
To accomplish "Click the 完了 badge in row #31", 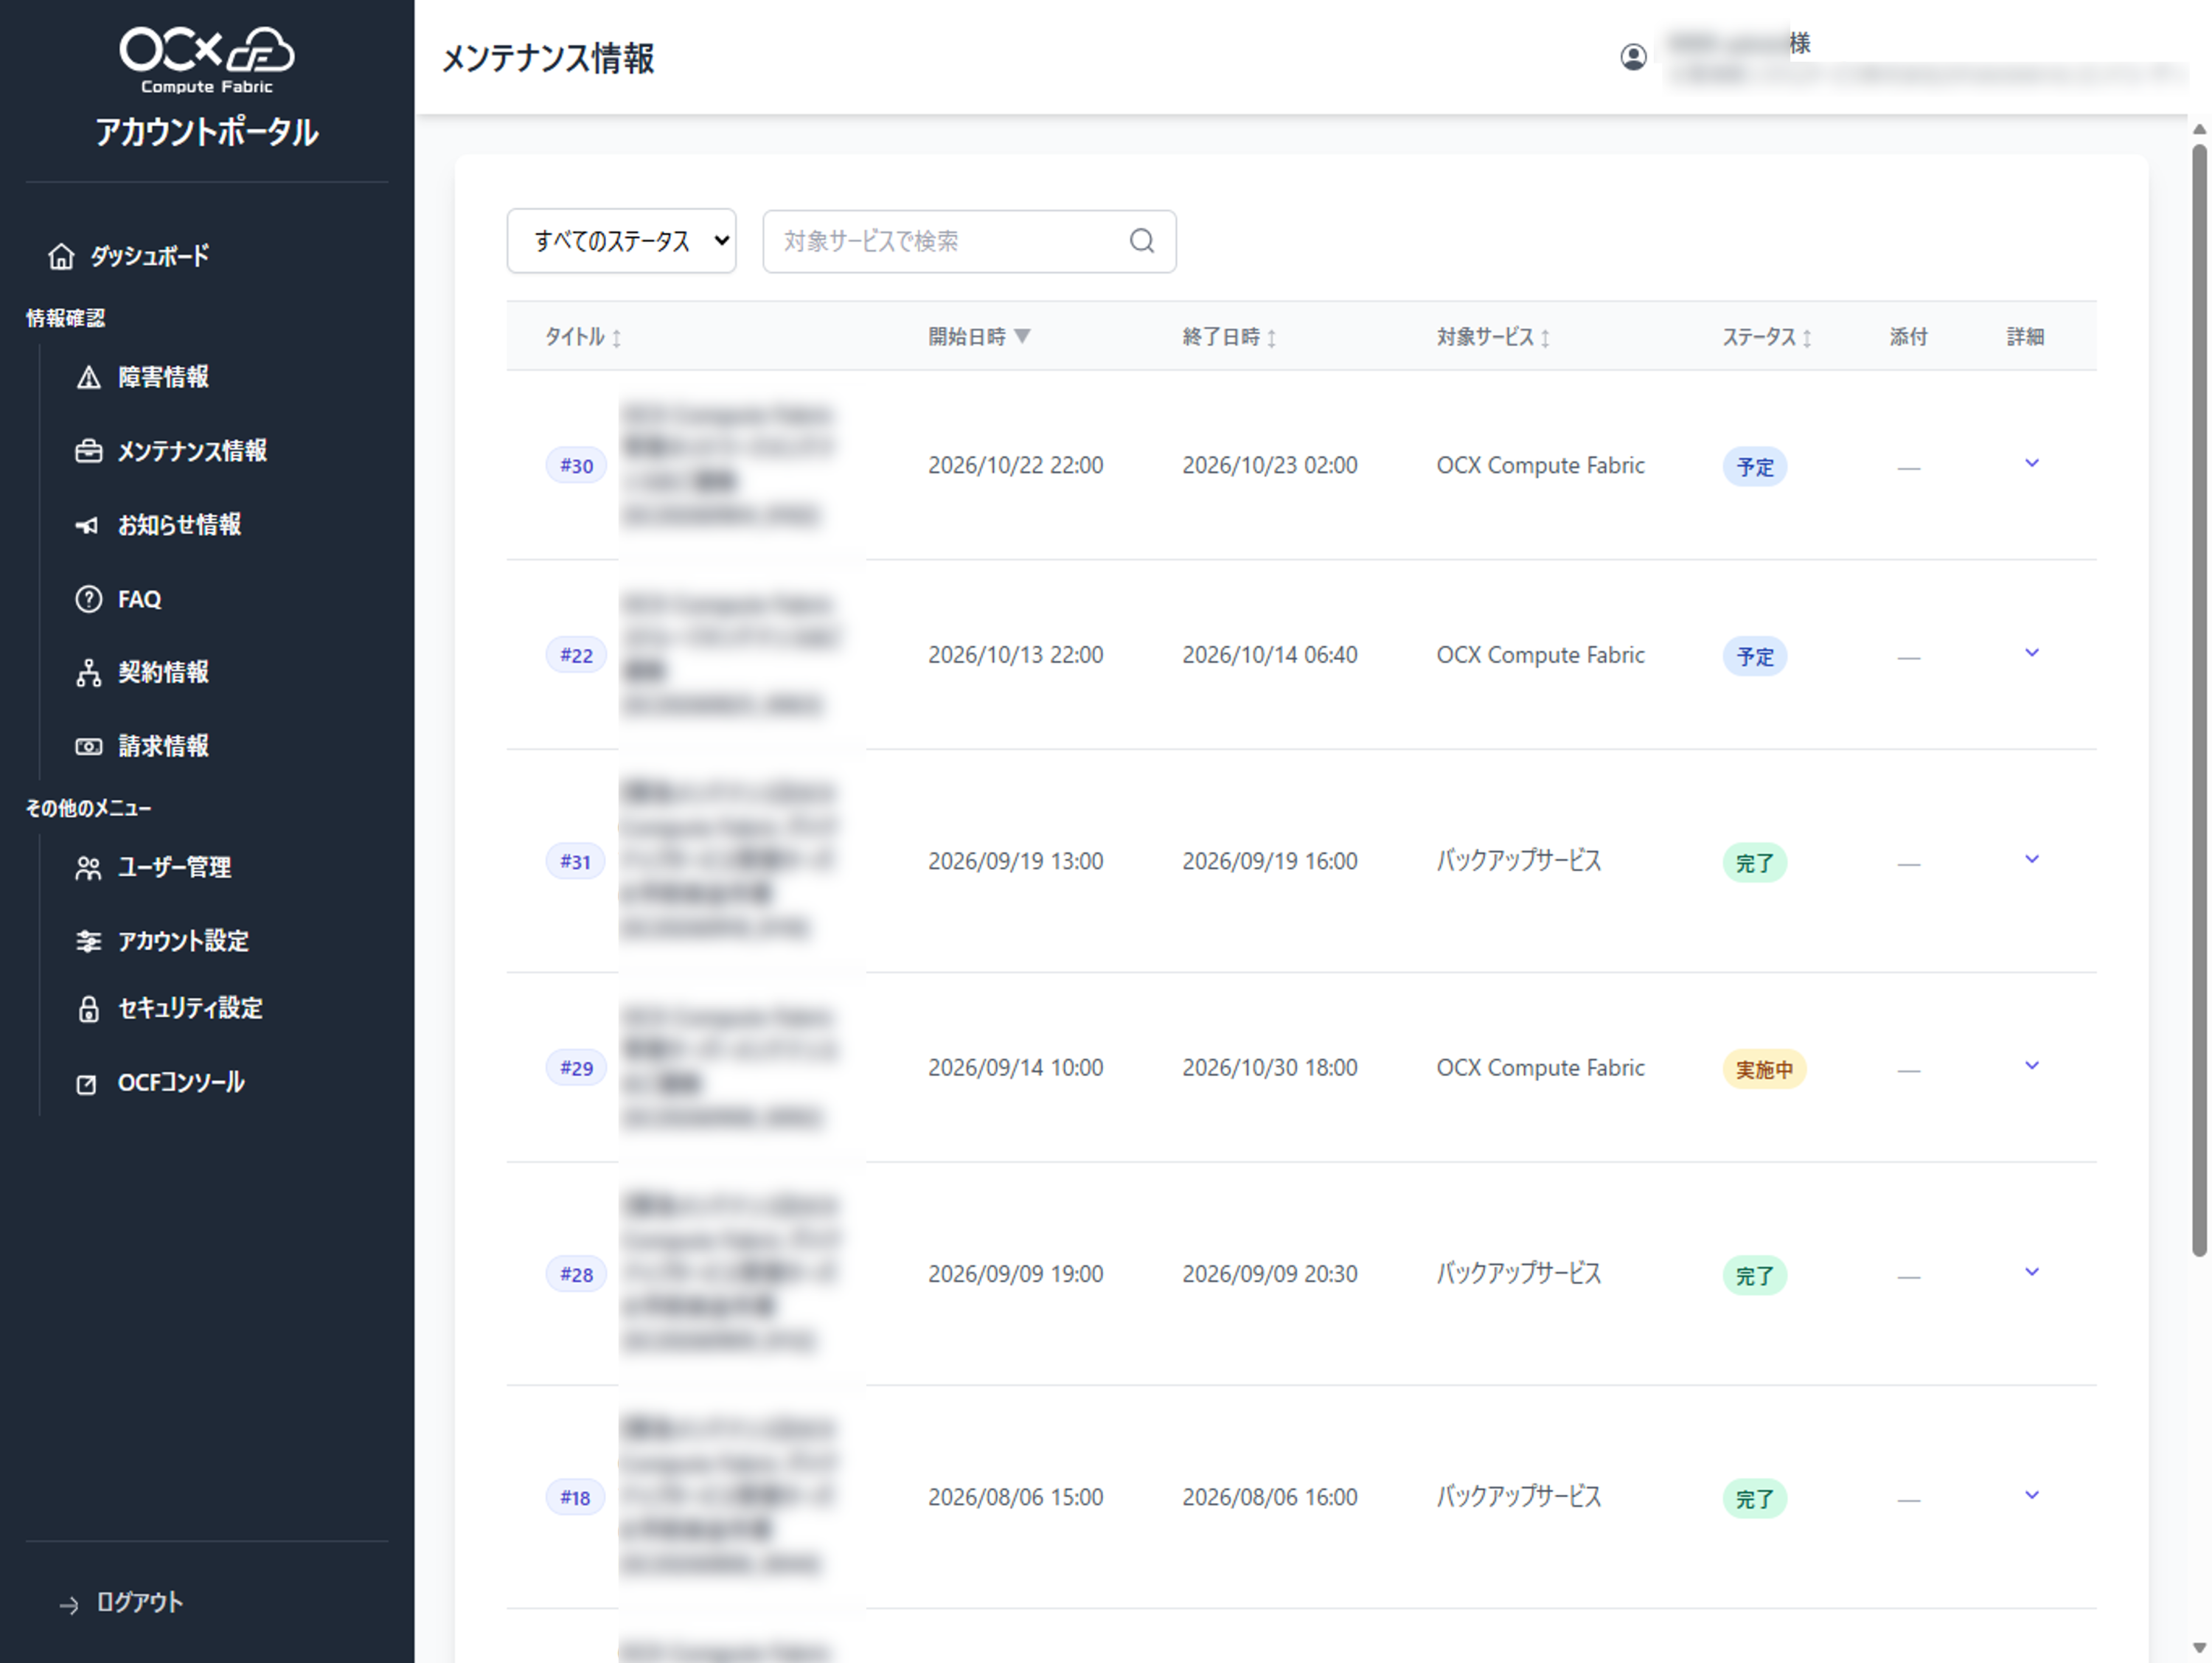I will [x=1755, y=862].
